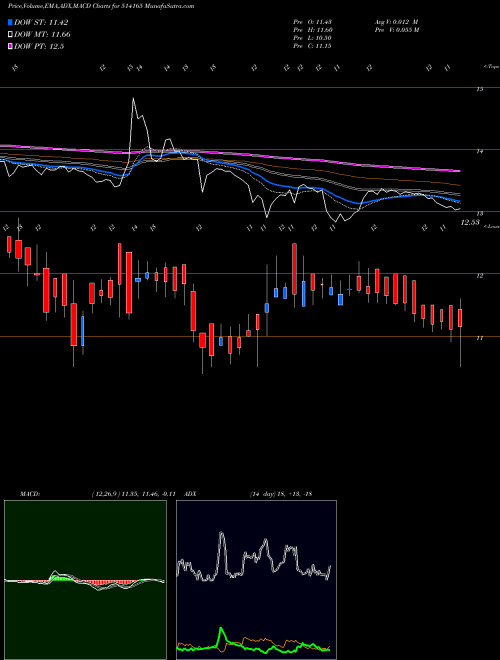
Task: Click the rightmost red candlestick
Action: (x=460, y=318)
